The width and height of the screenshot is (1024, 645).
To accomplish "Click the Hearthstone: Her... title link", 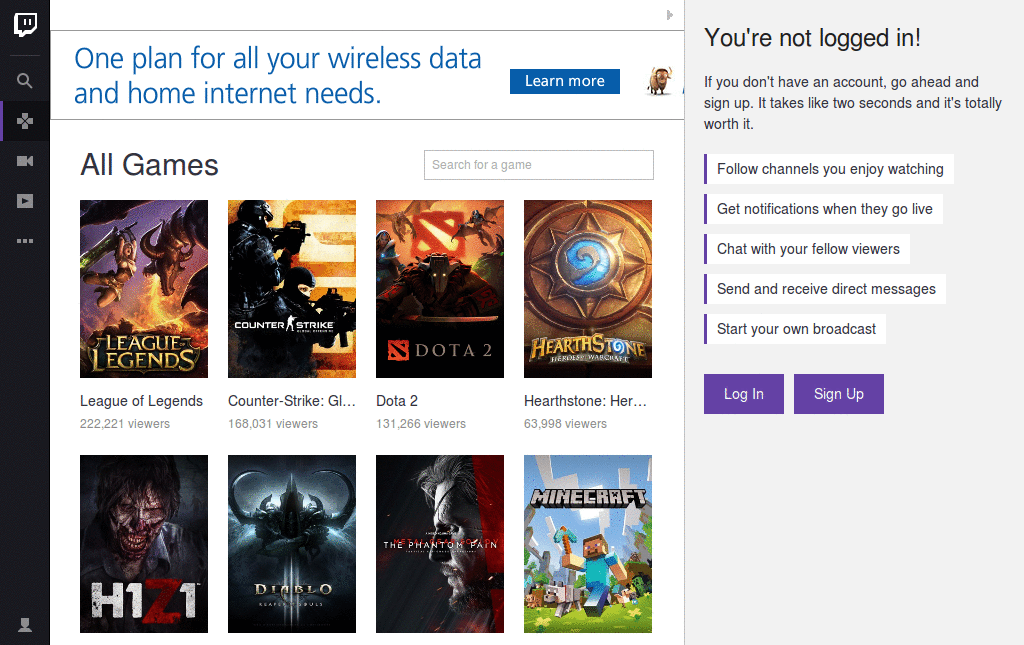I will [x=585, y=401].
